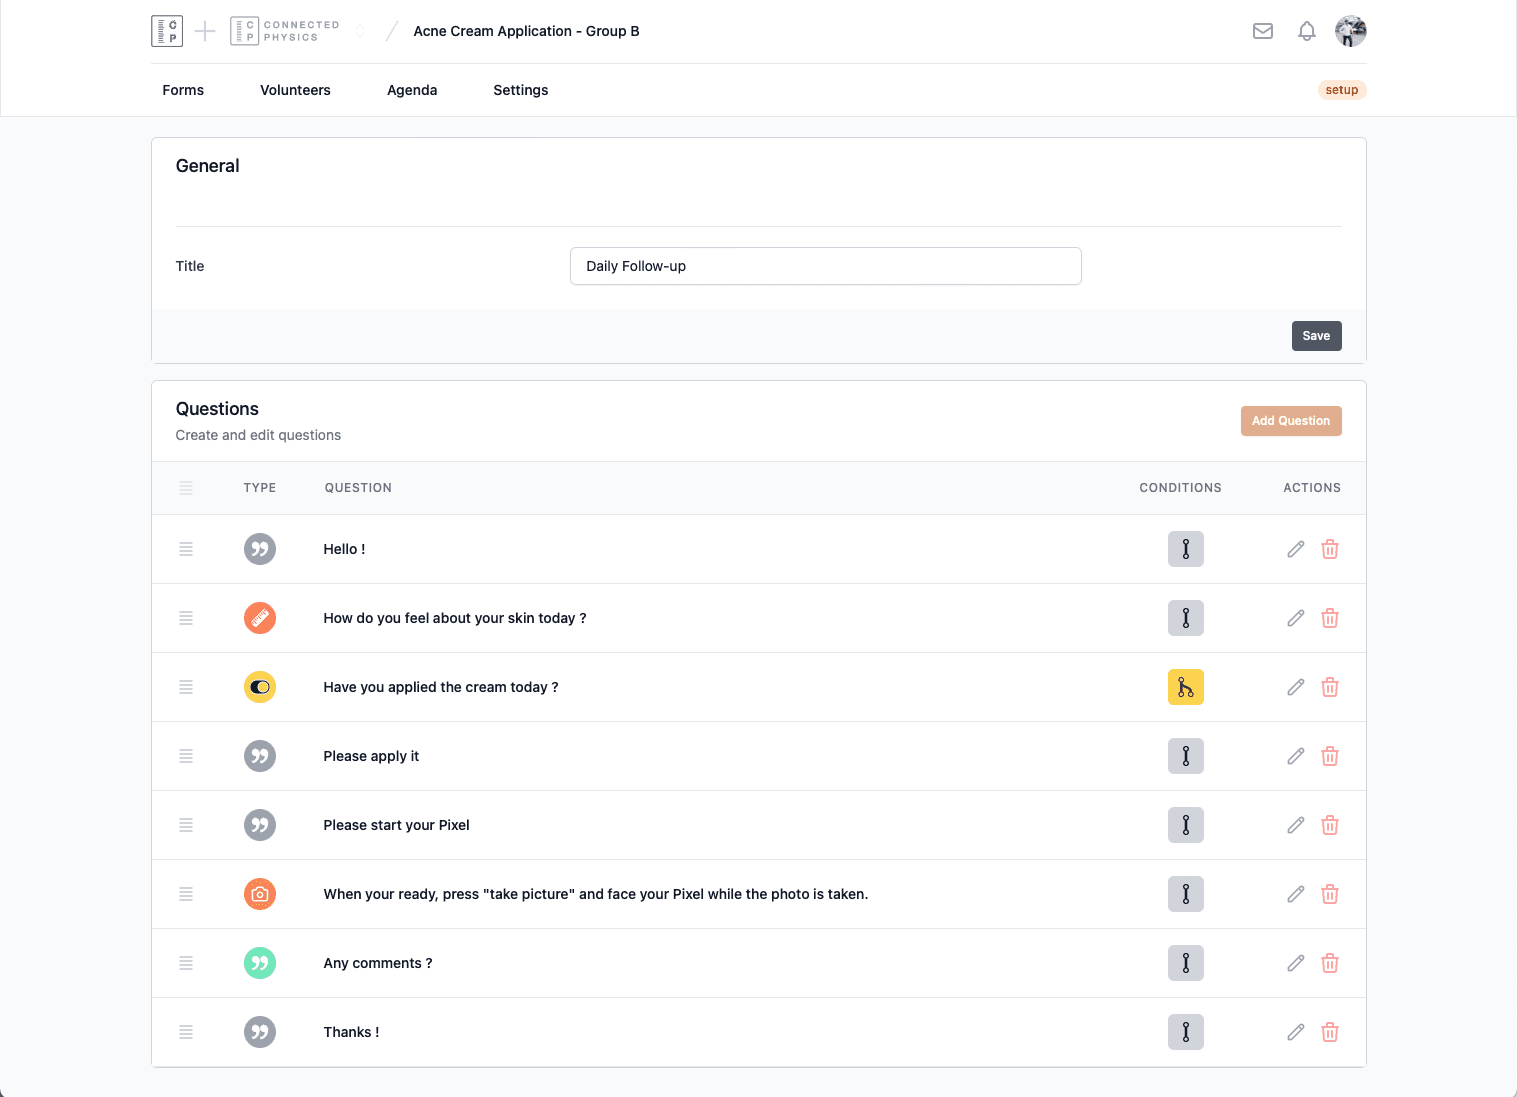Open the notifications bell icon

tap(1306, 31)
